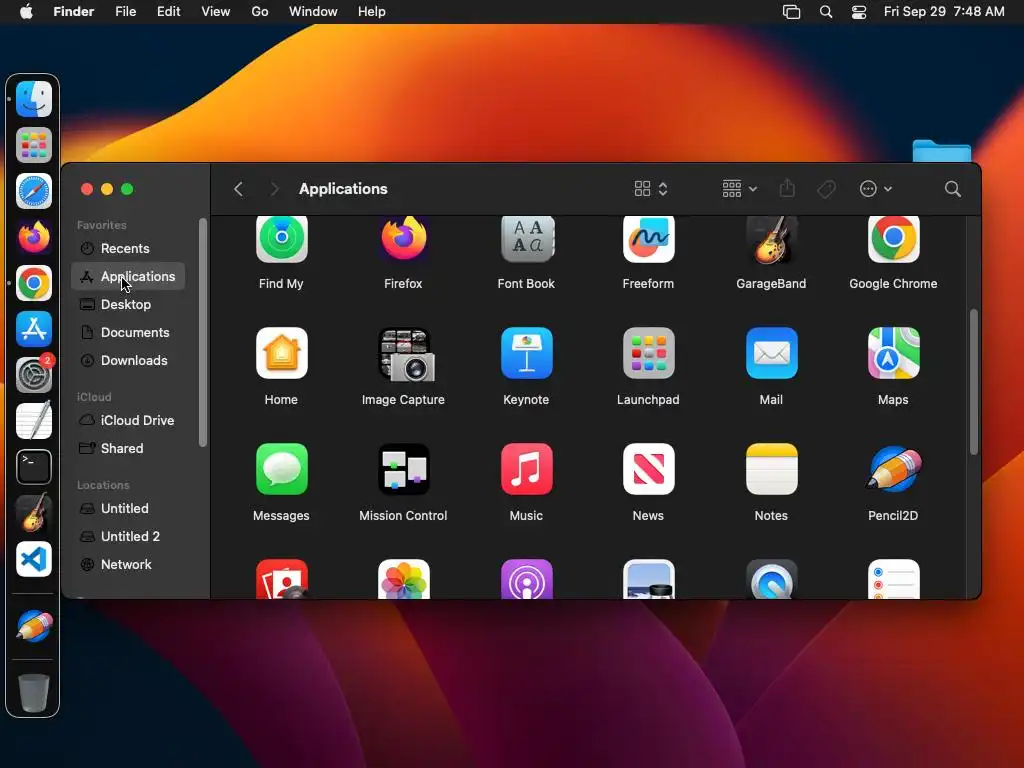Open the Group By dropdown in toolbar
1024x768 pixels.
(x=739, y=189)
